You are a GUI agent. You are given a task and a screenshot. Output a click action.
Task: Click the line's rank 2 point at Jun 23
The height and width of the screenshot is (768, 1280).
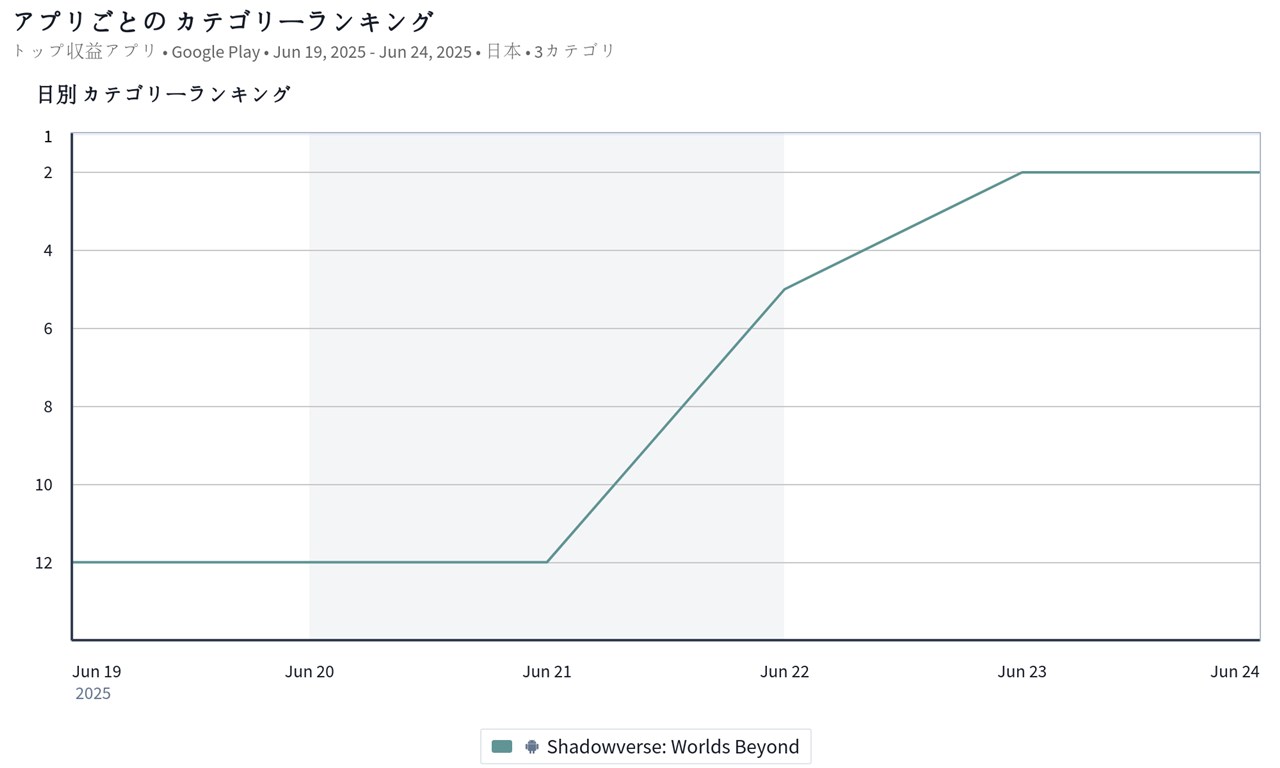tap(1022, 172)
